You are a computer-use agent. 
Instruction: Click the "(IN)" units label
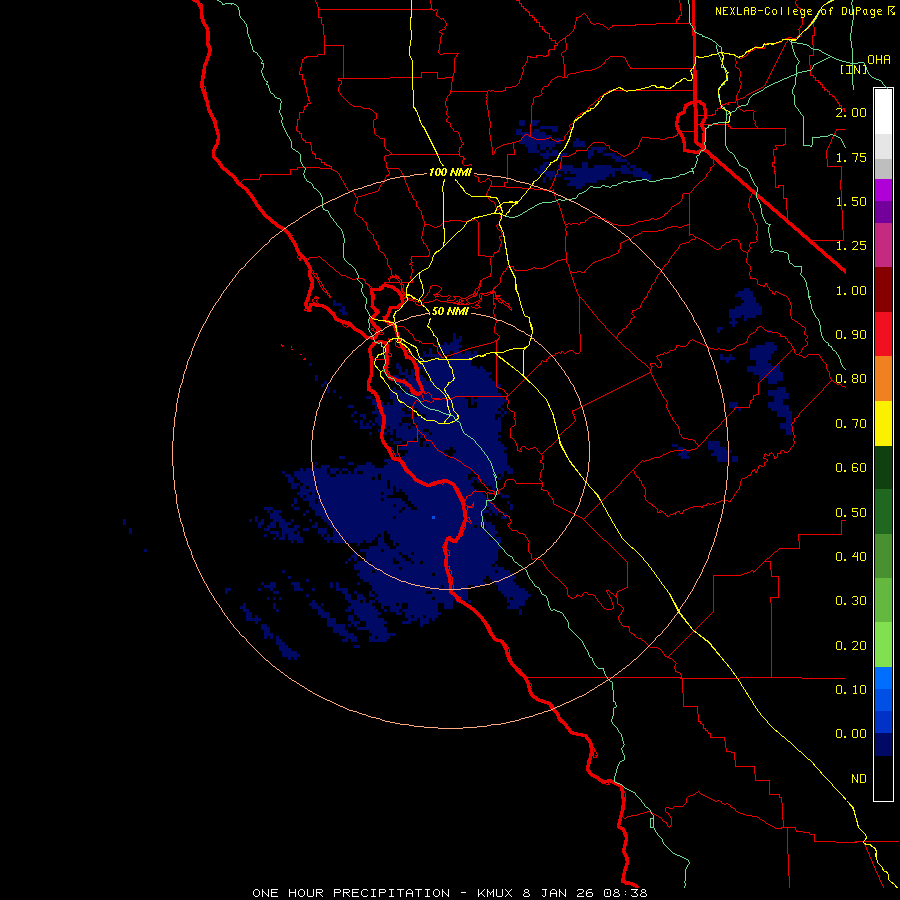point(854,69)
